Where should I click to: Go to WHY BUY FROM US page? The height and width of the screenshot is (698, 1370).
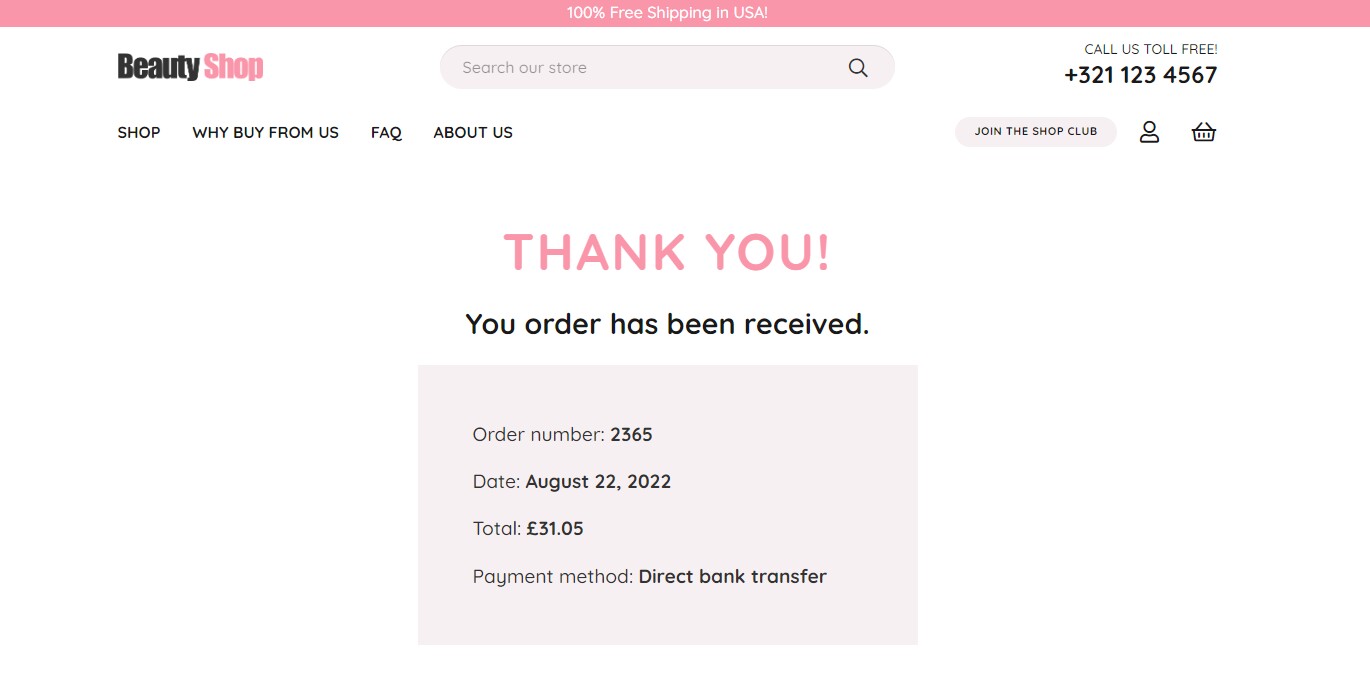click(x=266, y=132)
